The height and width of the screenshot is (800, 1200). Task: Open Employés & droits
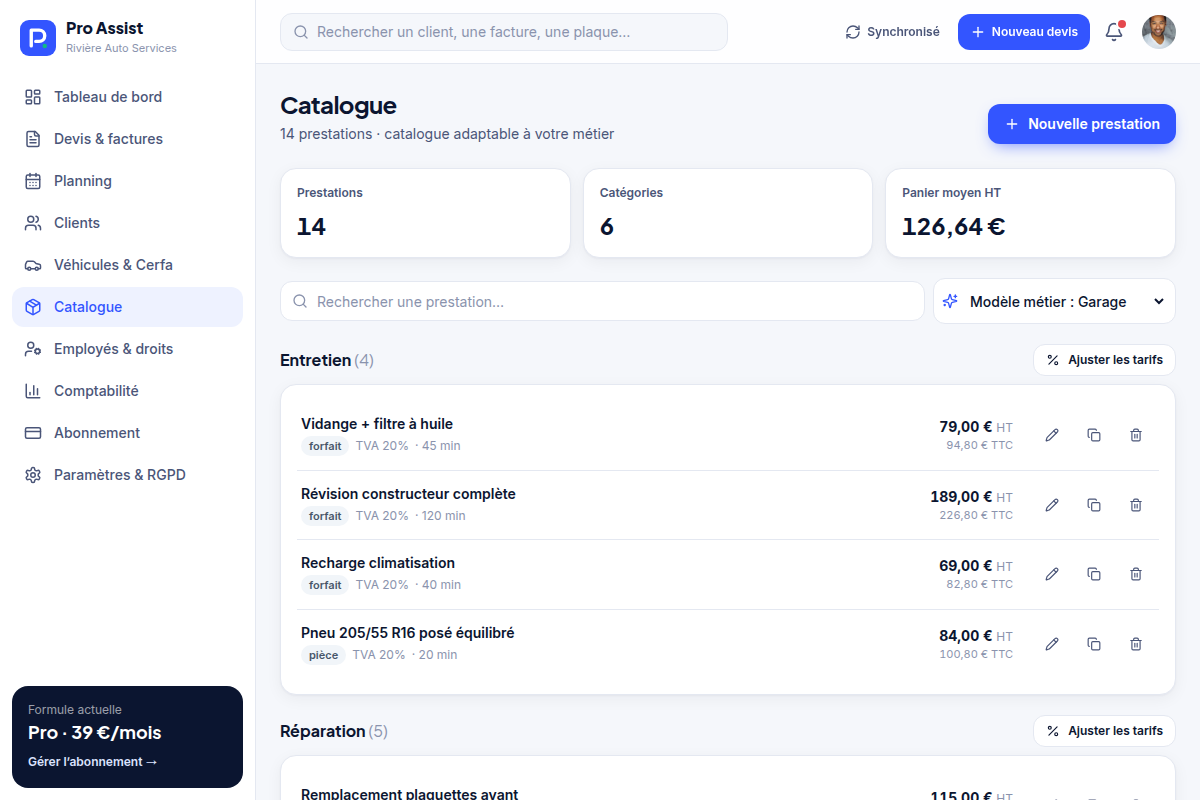(127, 349)
